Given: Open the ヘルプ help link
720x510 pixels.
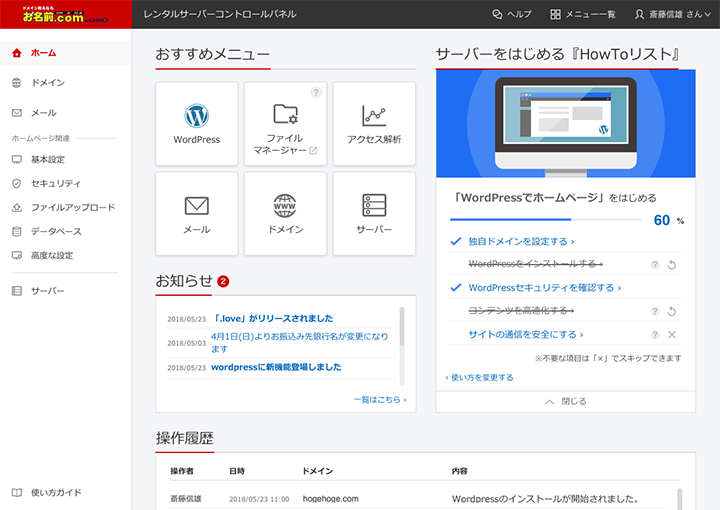Looking at the screenshot, I should coord(512,14).
